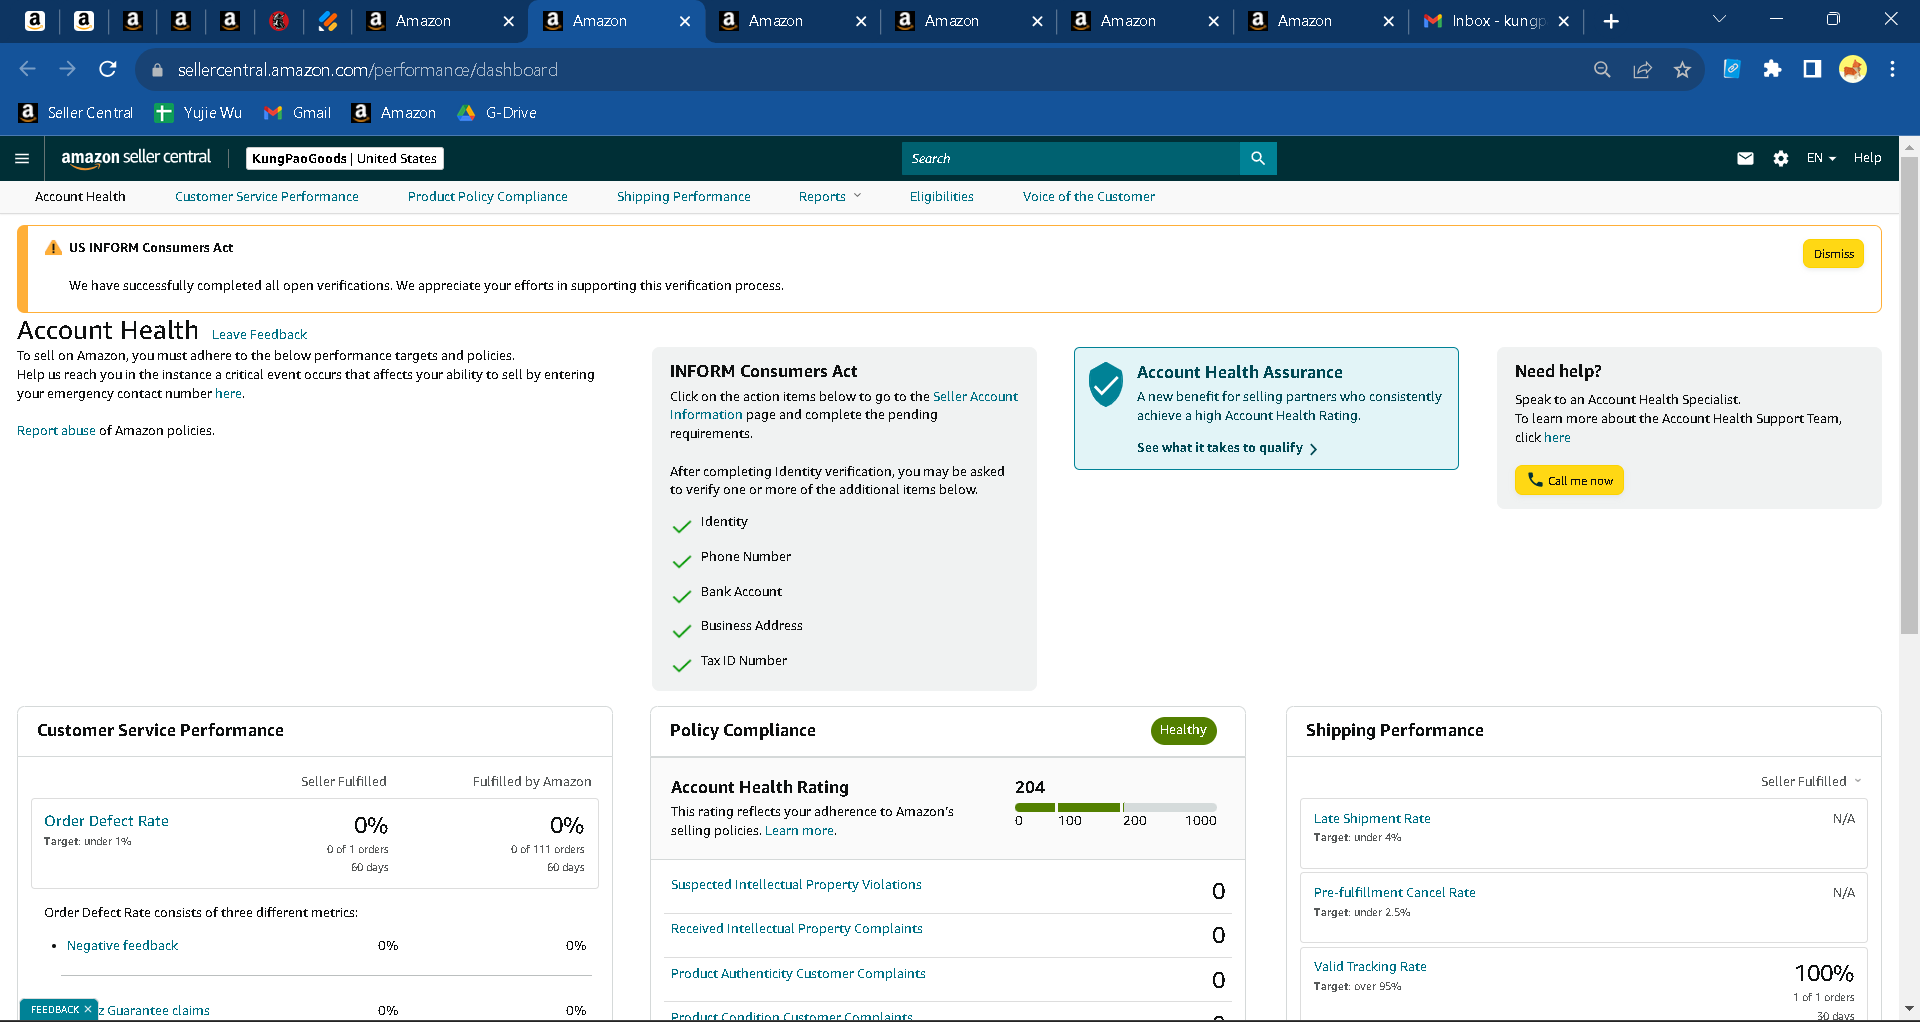Open the tab search chevron in title bar
1920x1022 pixels.
1719,19
